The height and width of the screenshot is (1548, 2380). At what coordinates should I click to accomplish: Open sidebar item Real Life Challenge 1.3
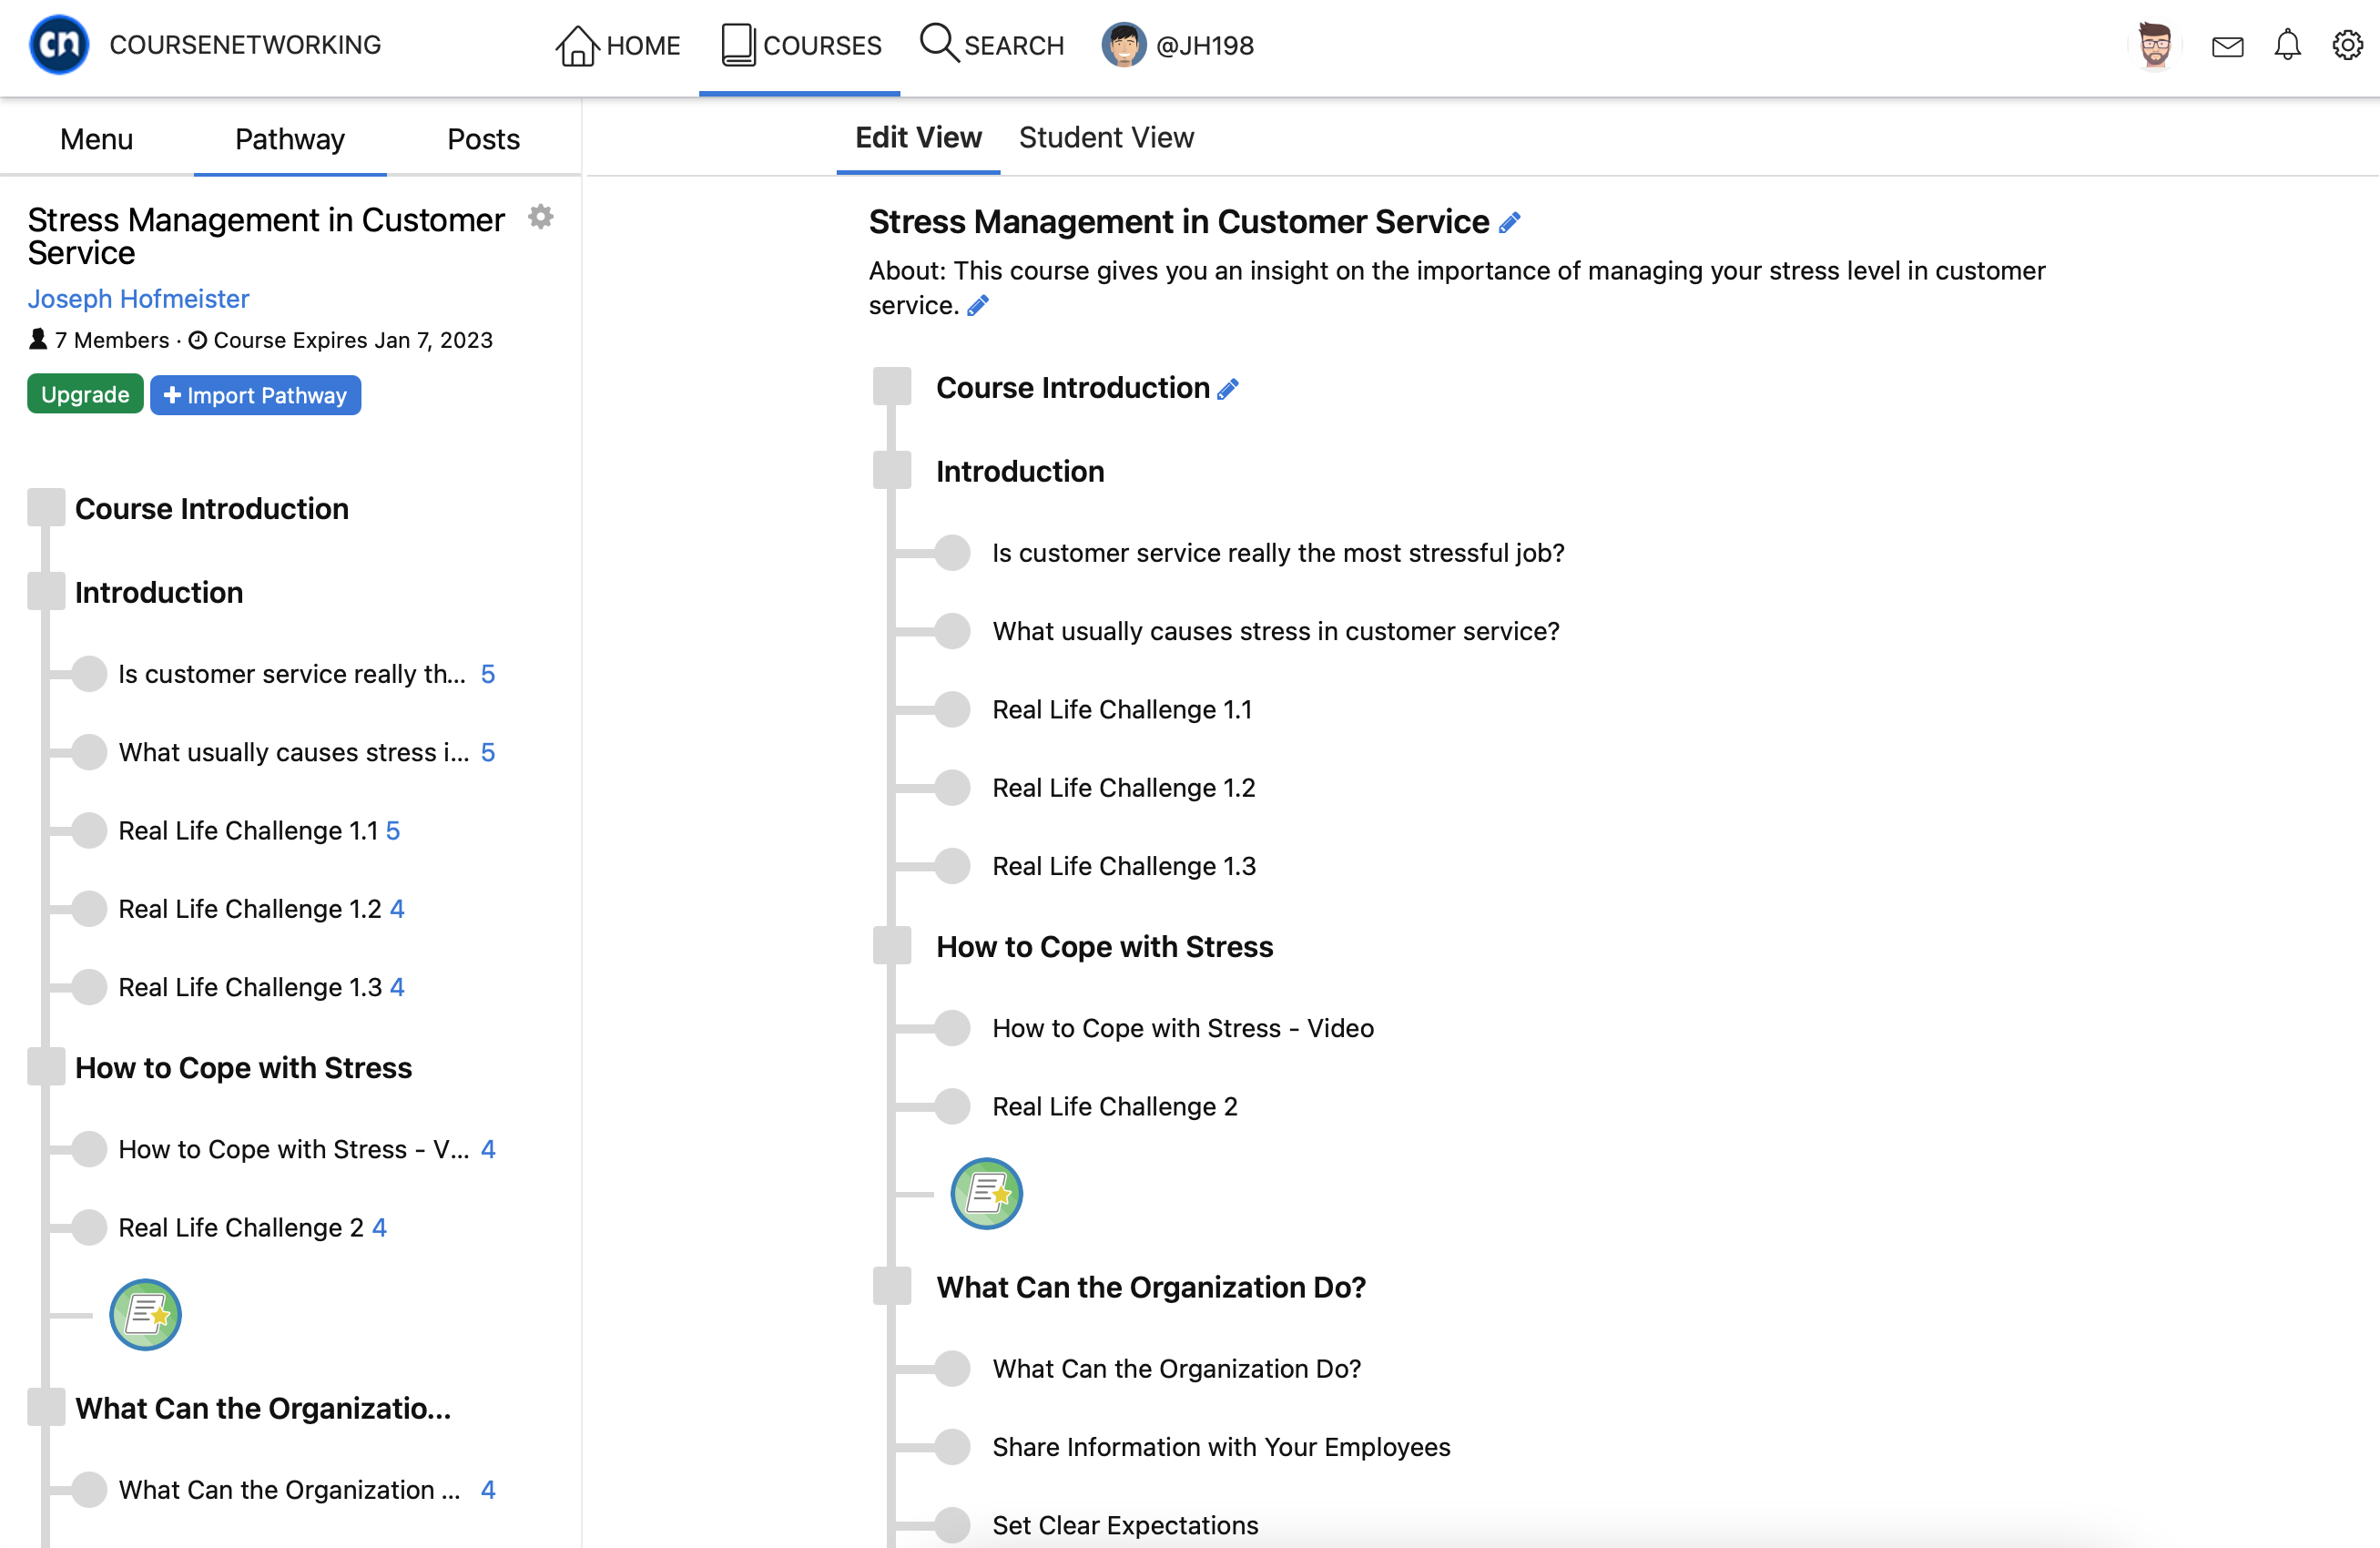pyautogui.click(x=250, y=987)
